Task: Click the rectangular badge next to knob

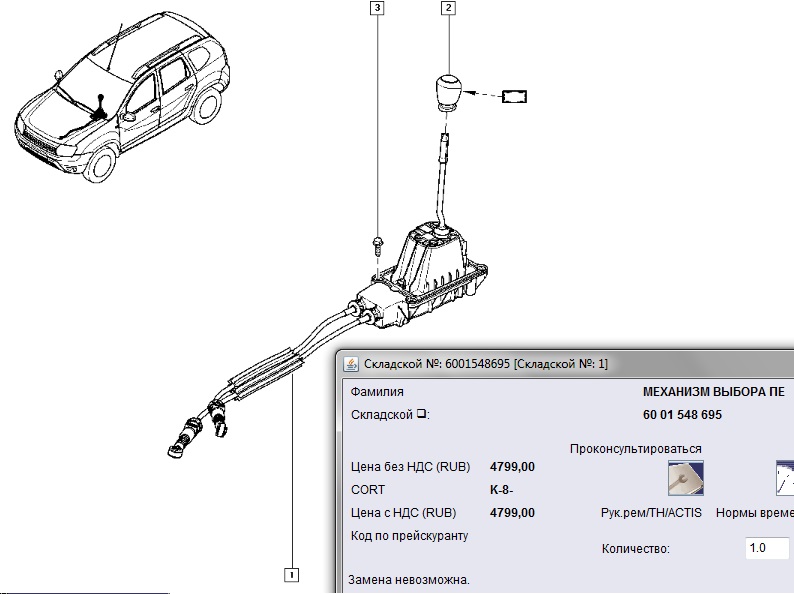Action: coord(514,97)
